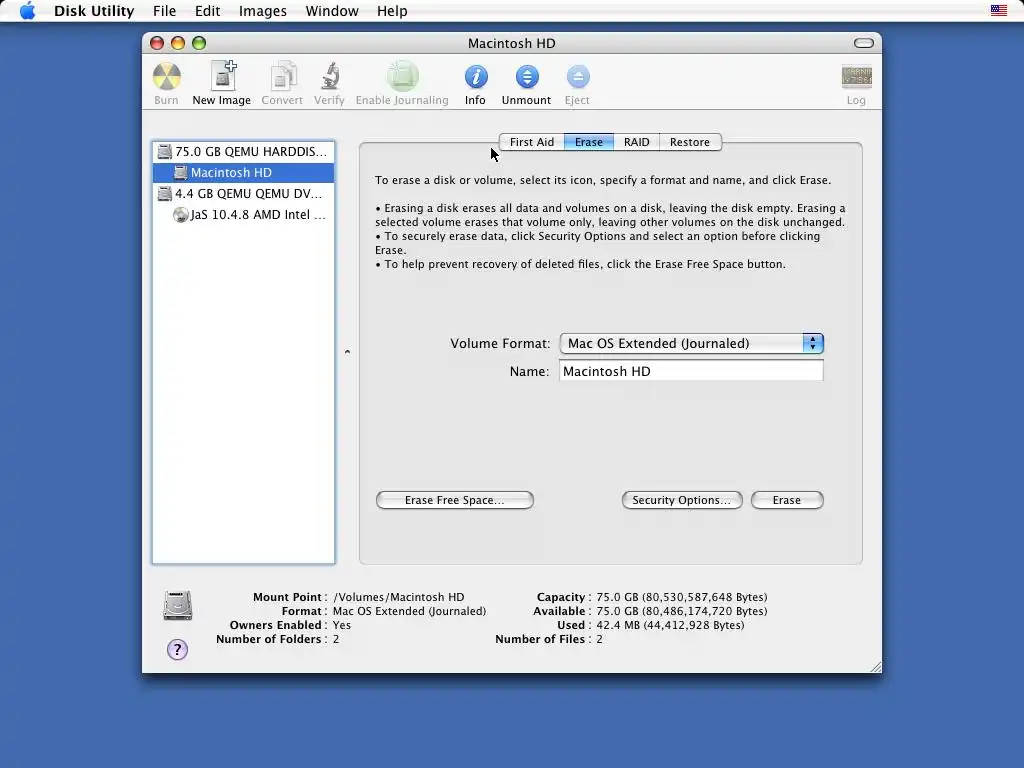Open the Volume Format dropdown

click(692, 344)
